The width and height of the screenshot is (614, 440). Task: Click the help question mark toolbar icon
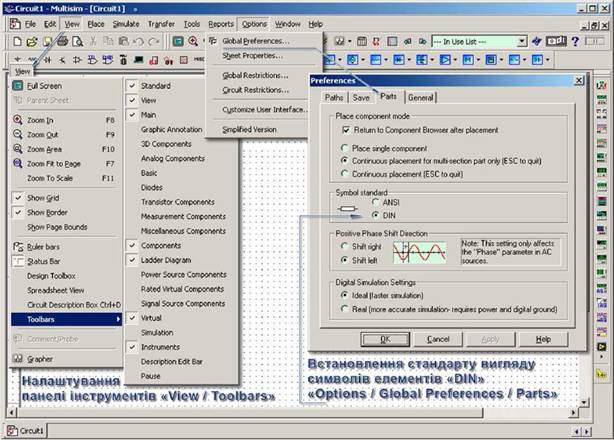tap(575, 41)
